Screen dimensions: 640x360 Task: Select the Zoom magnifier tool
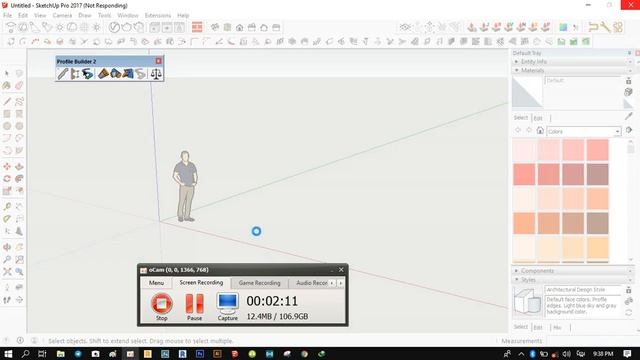click(x=7, y=259)
